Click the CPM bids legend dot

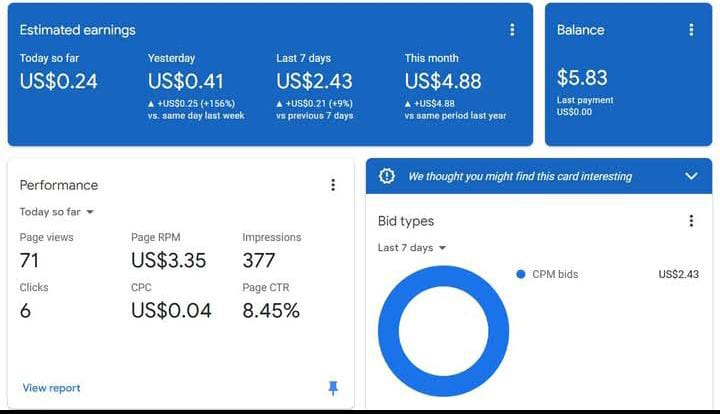(x=521, y=274)
